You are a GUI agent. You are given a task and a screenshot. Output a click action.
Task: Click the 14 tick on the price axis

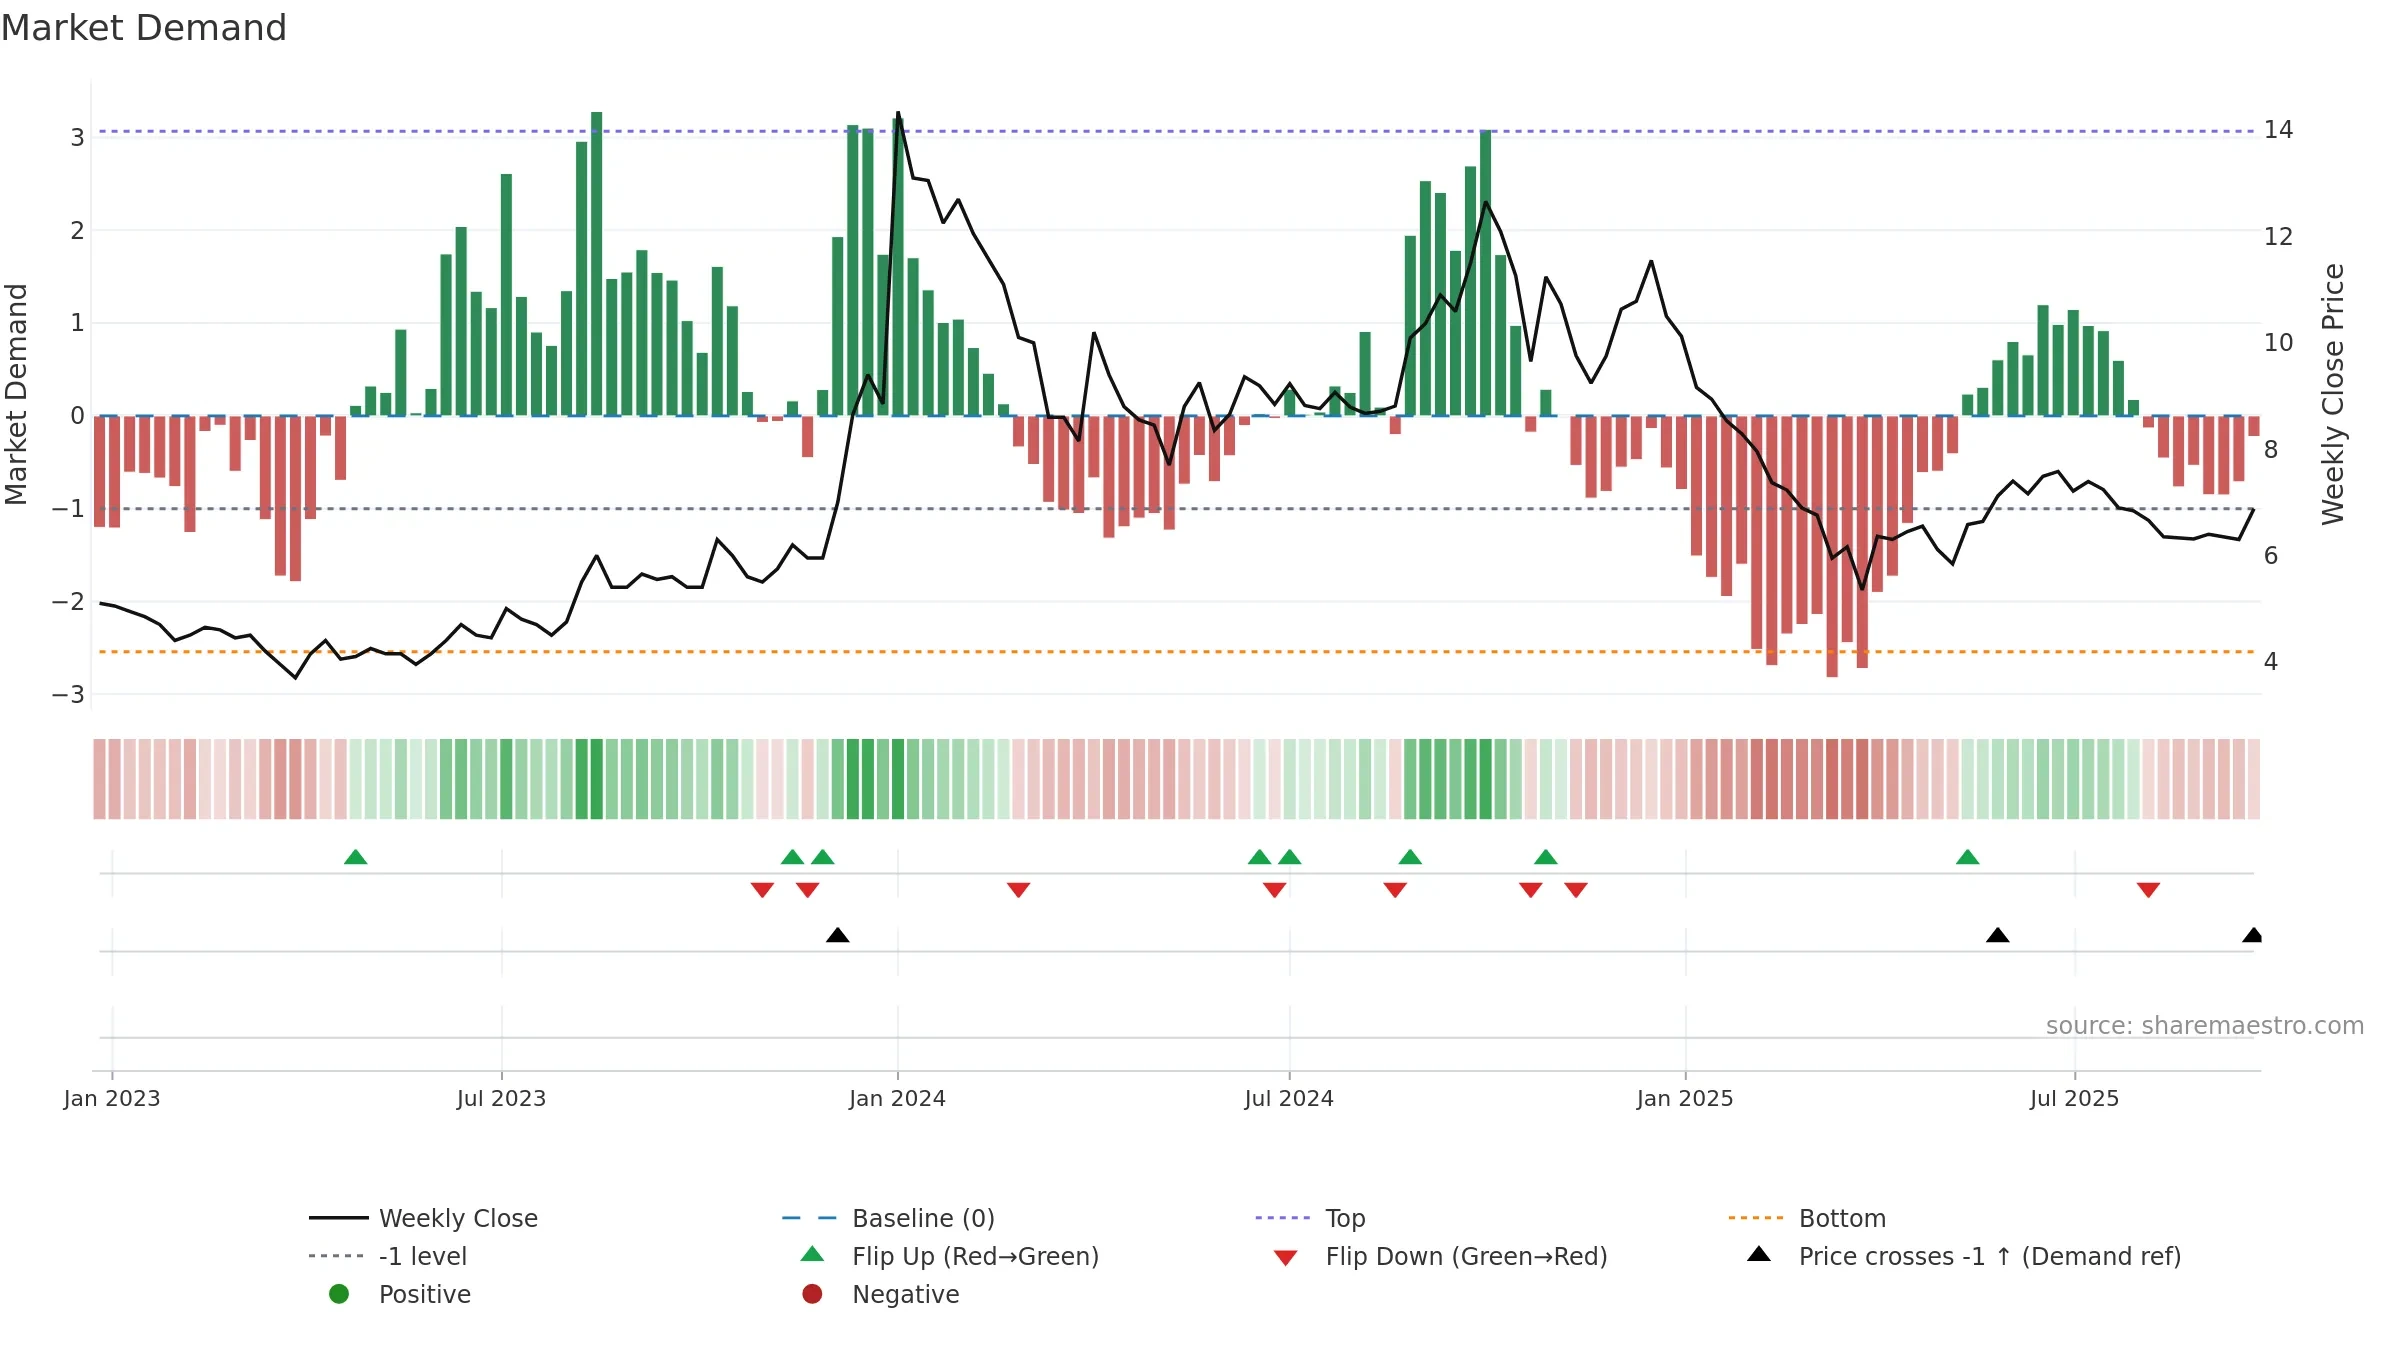(x=2278, y=130)
